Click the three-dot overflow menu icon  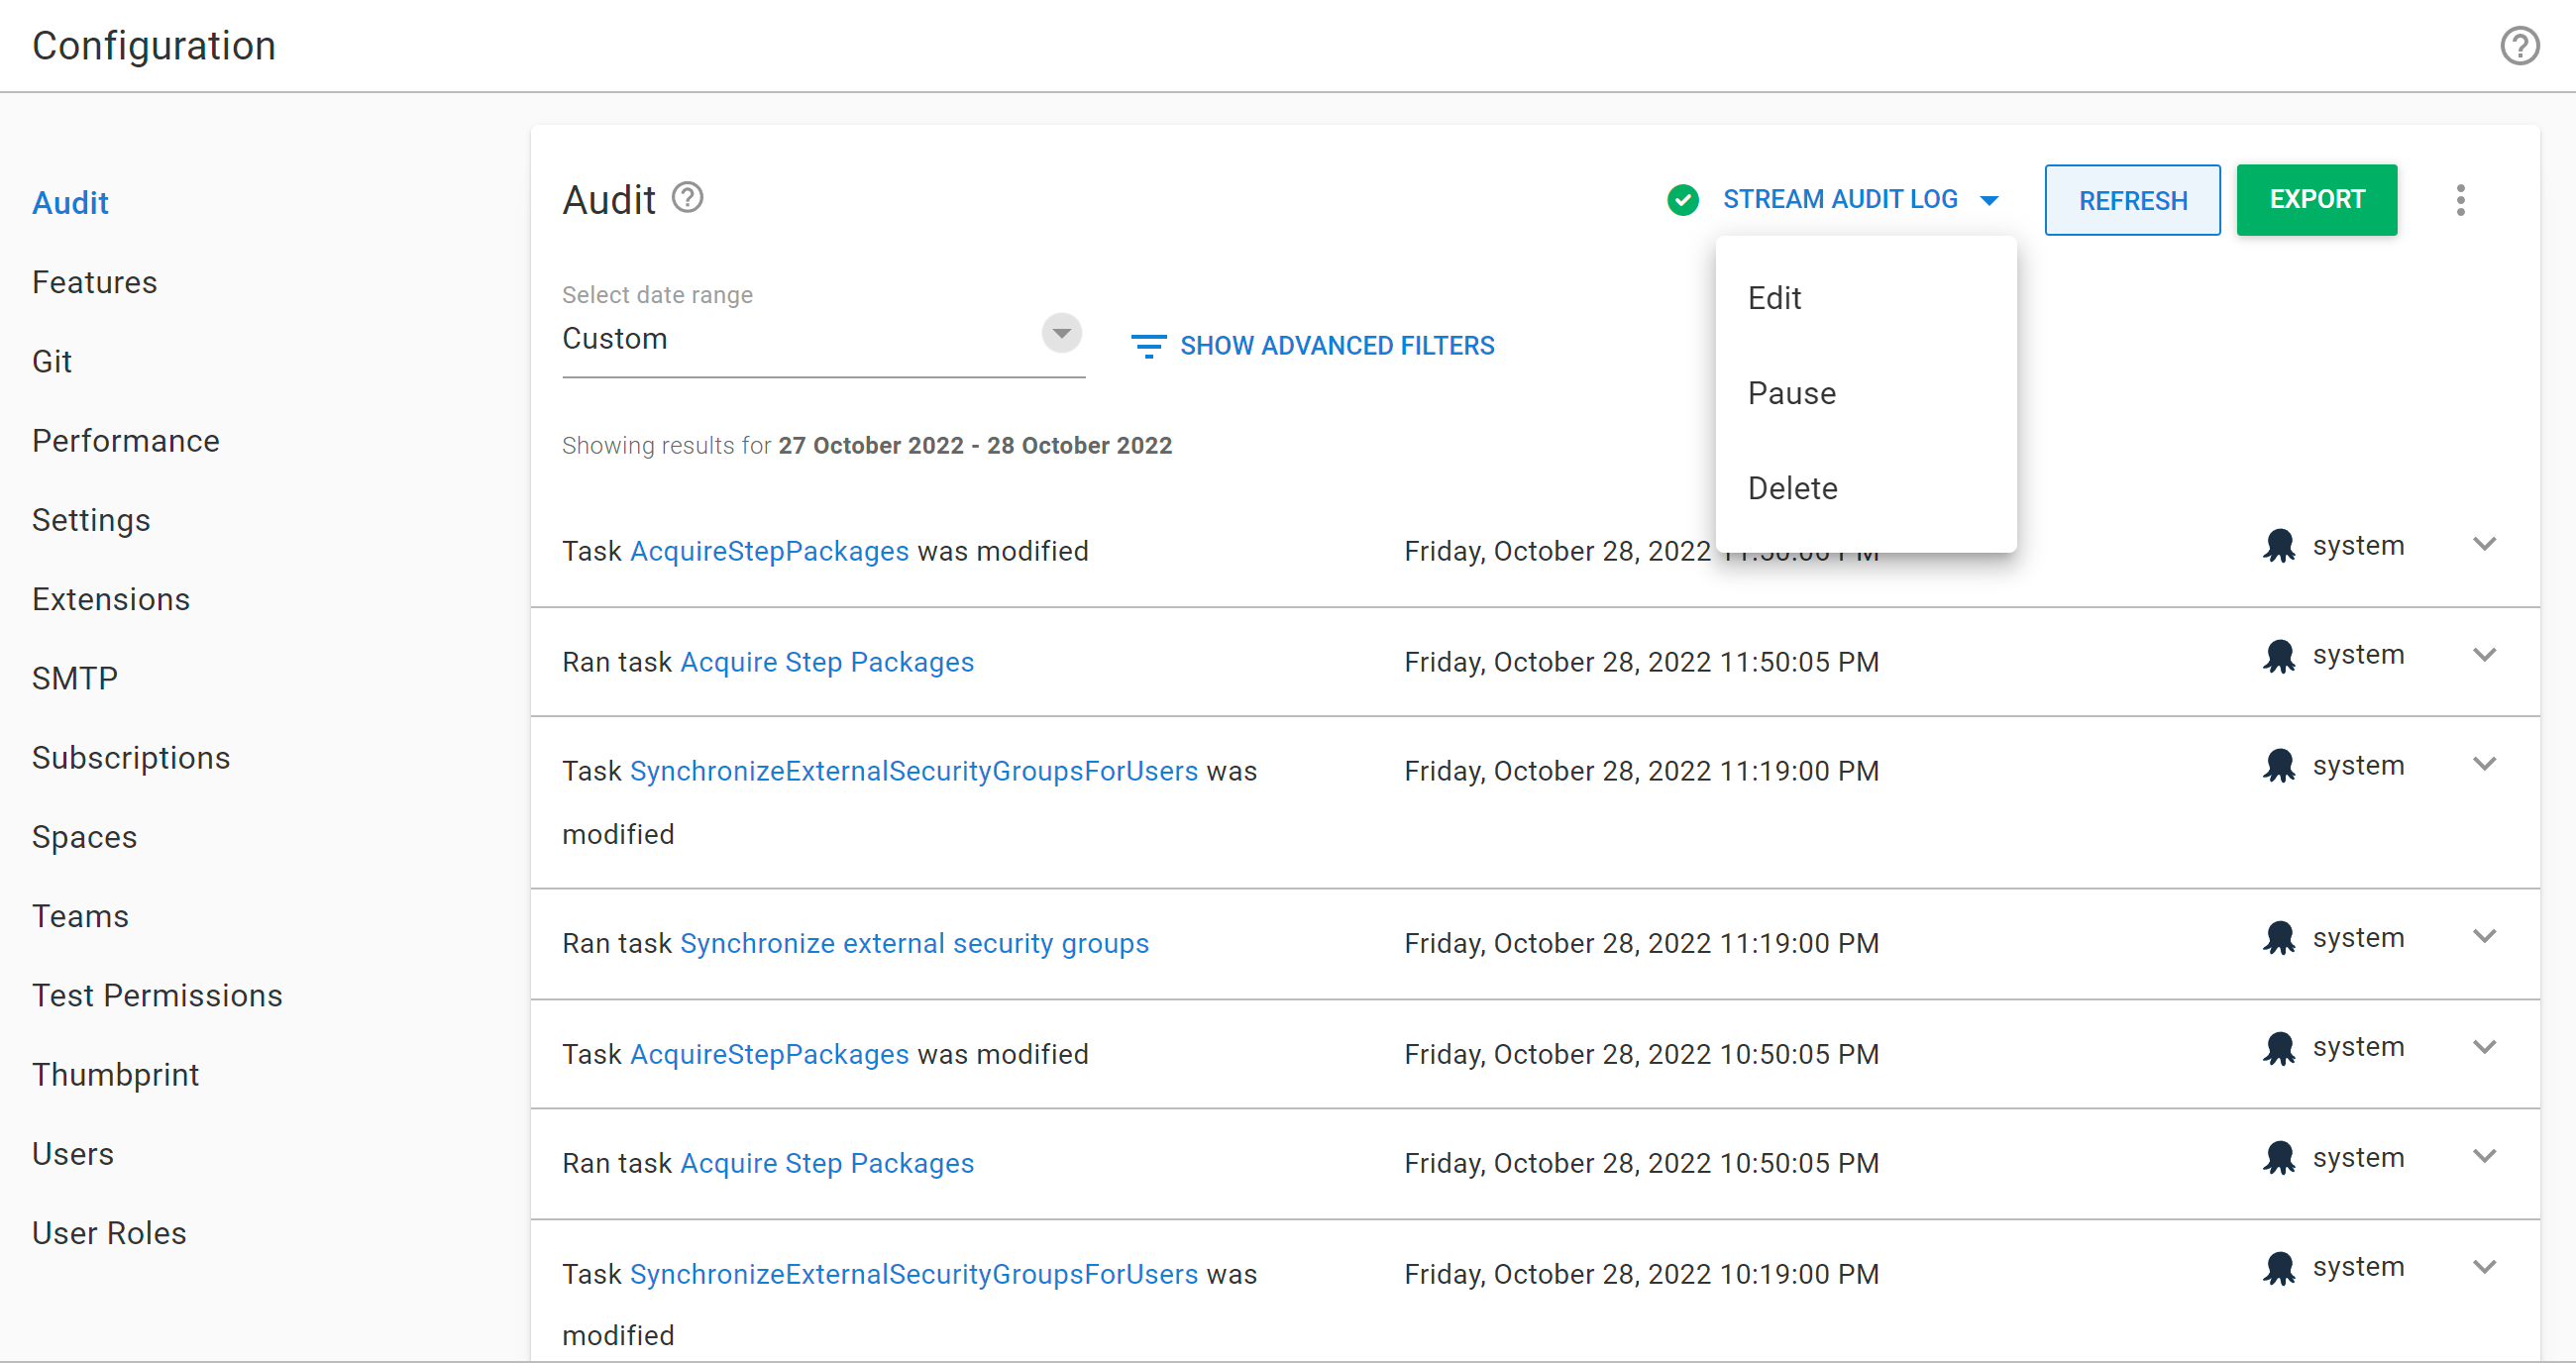click(2461, 200)
